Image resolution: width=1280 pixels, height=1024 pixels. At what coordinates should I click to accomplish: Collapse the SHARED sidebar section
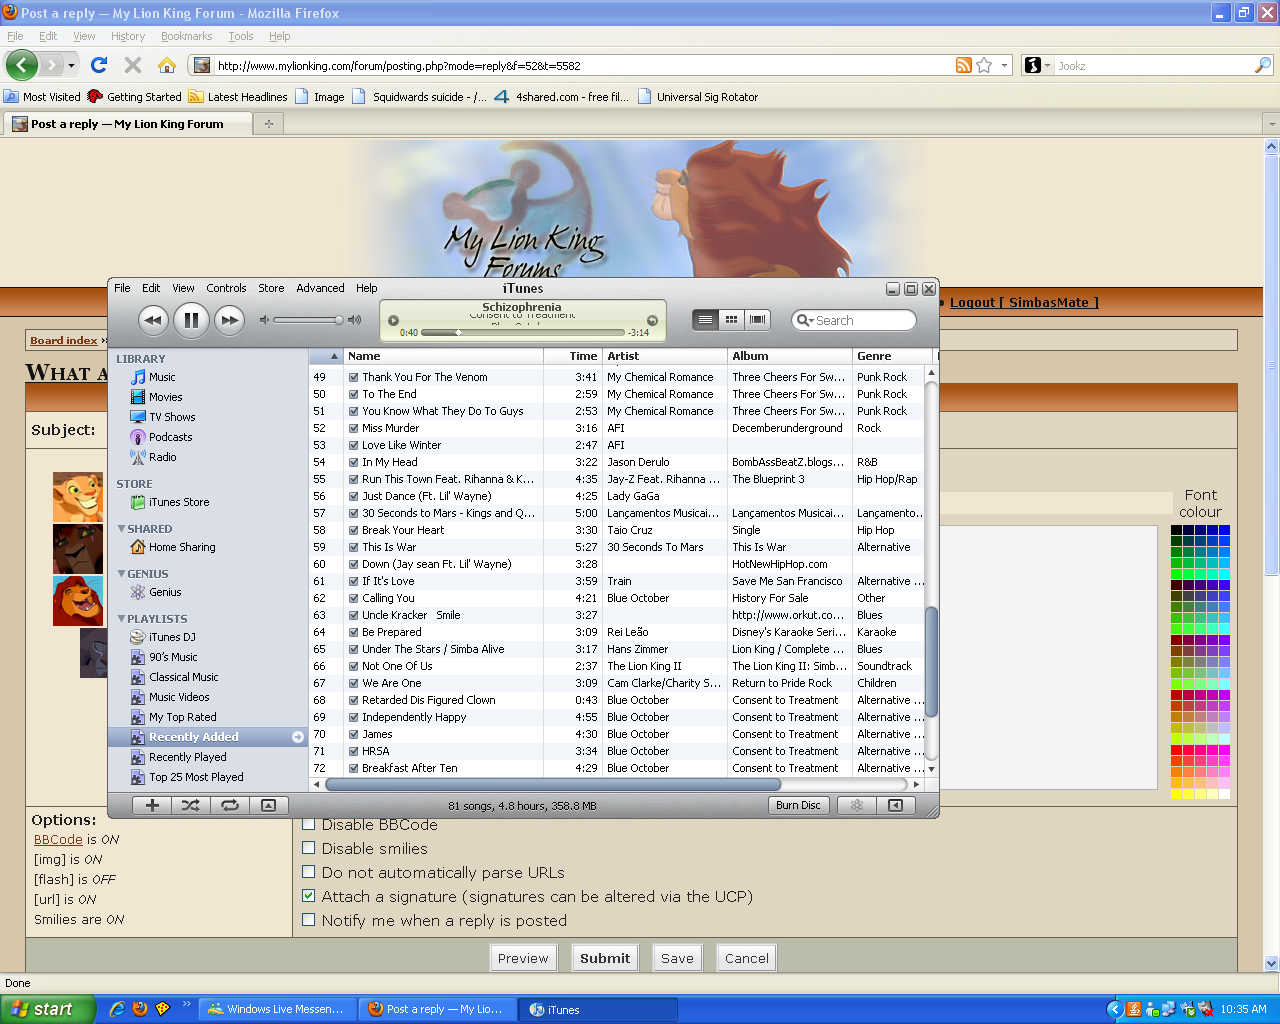point(121,529)
